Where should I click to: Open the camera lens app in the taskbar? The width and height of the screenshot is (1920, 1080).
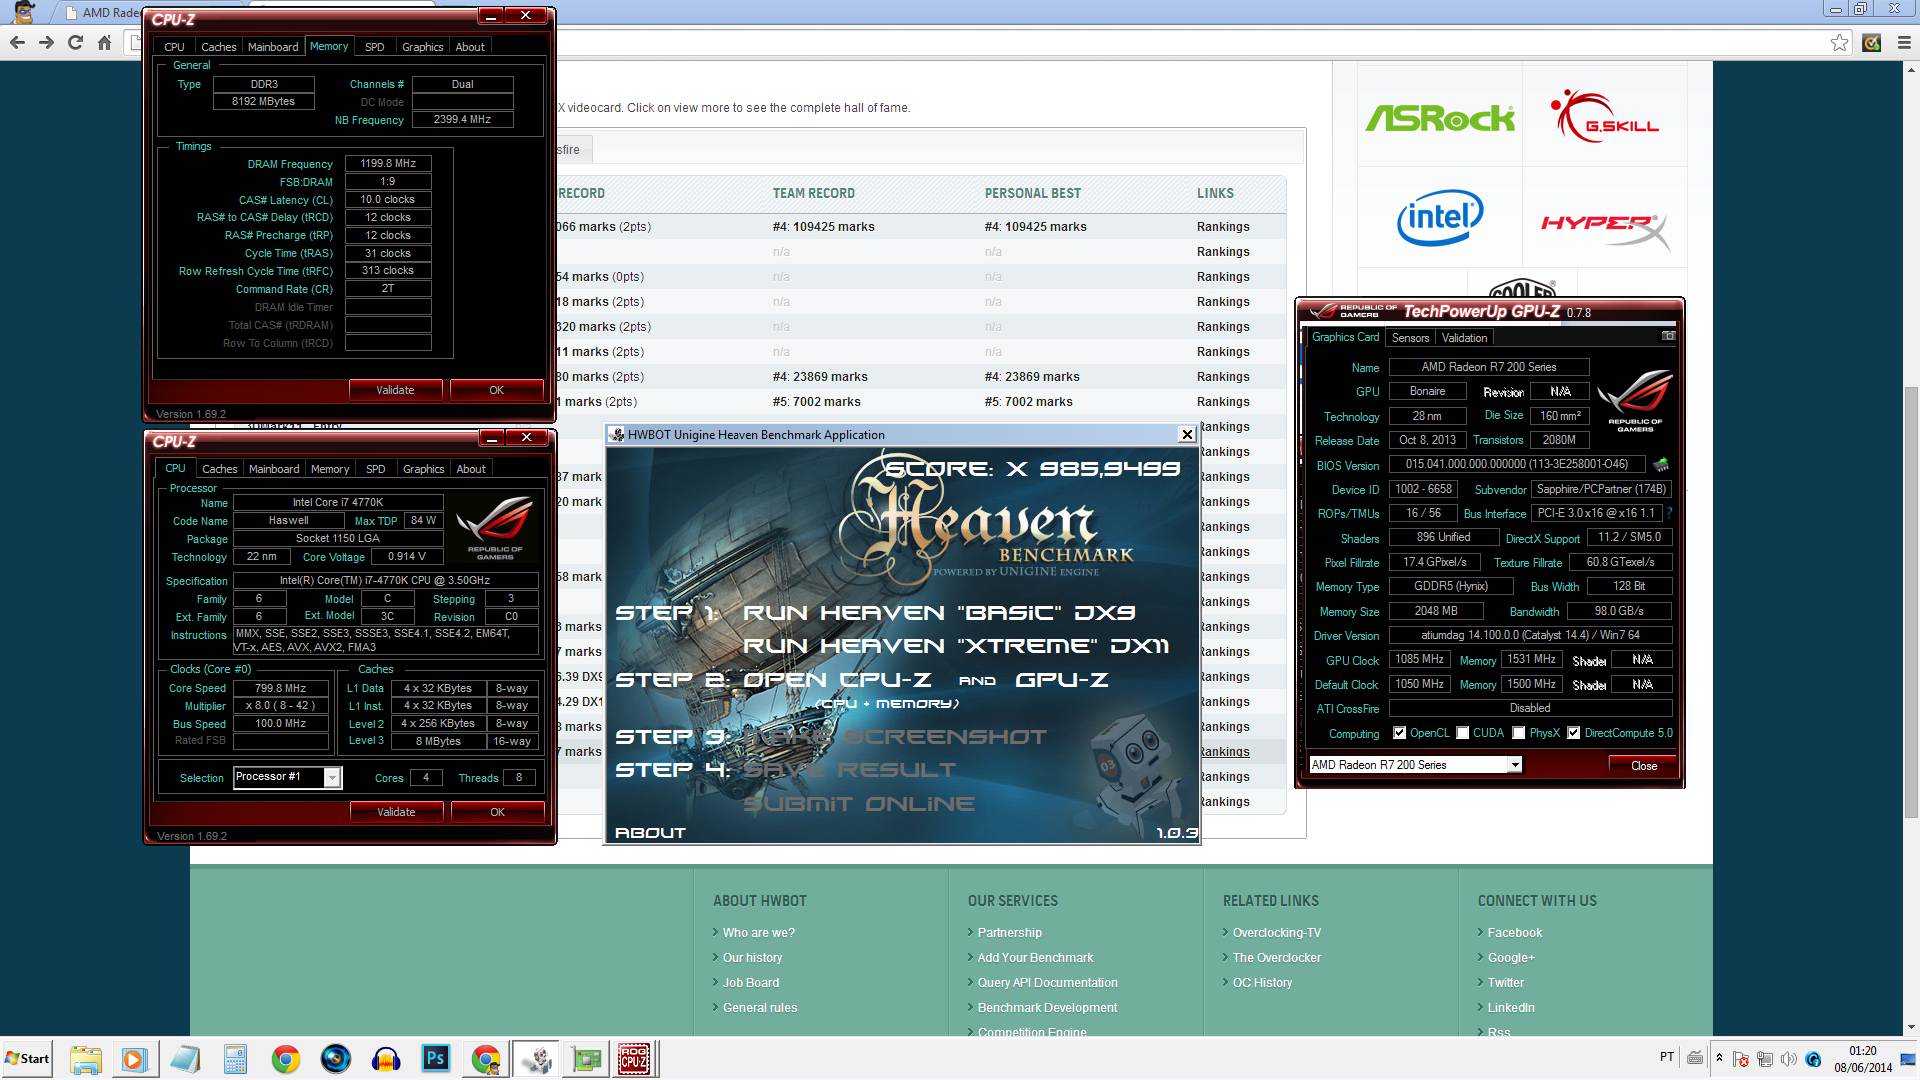point(335,1059)
